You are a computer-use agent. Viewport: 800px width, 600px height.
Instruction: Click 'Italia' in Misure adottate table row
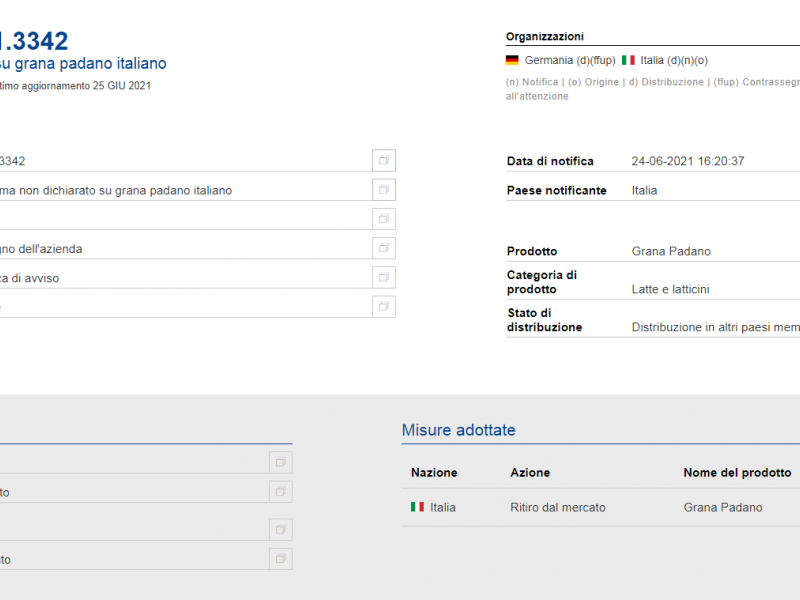coord(443,507)
